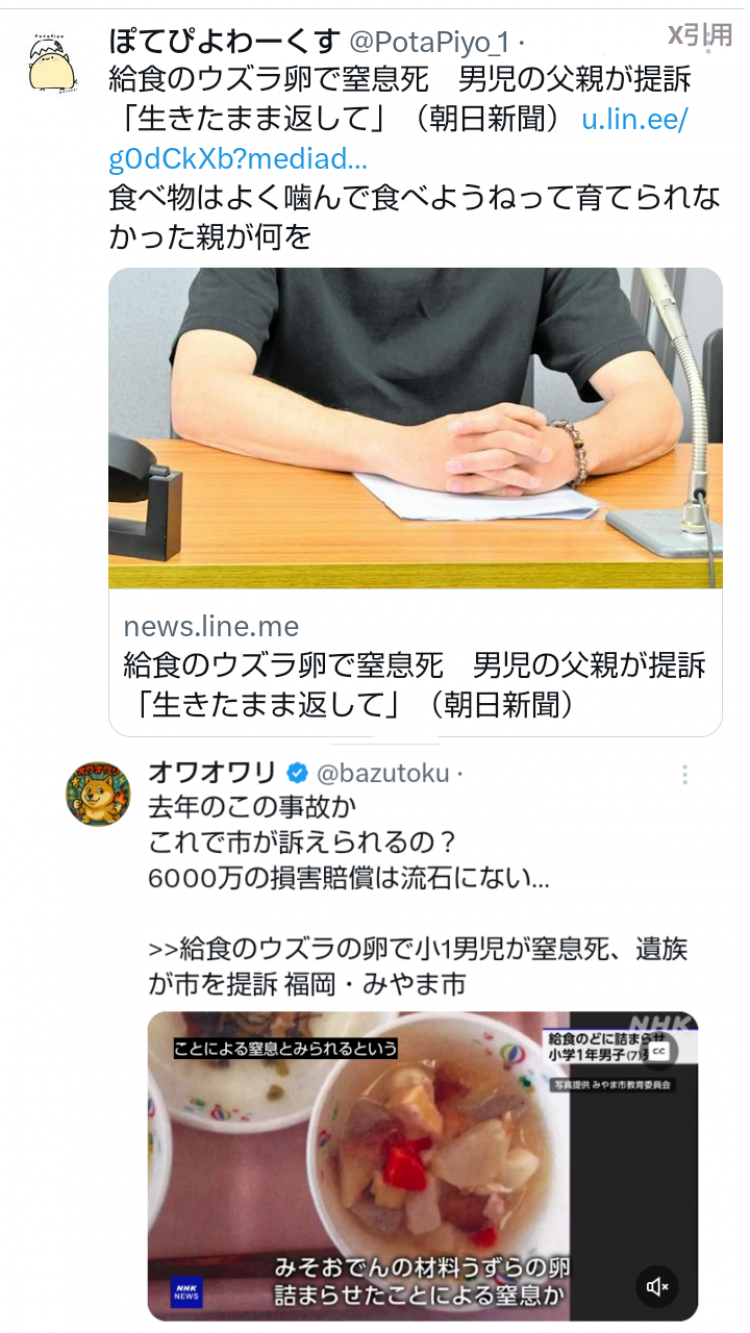Unmute the video with the speaker icon
Viewport: 750px width, 1333px height.
coord(657,1286)
